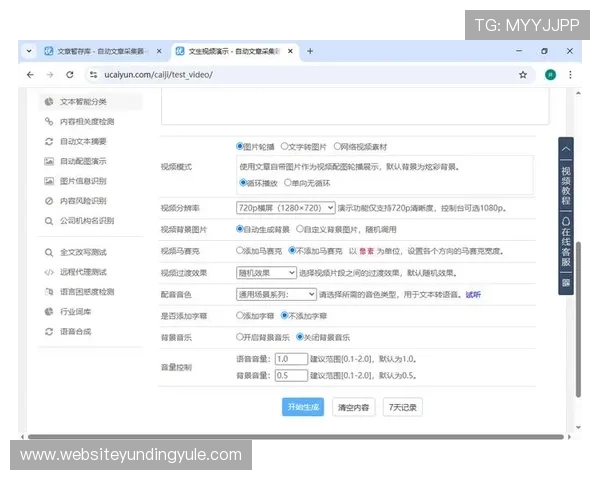Image resolution: width=600 pixels, height=480 pixels.
Task: Click the 试听 preview link
Action: (x=473, y=294)
